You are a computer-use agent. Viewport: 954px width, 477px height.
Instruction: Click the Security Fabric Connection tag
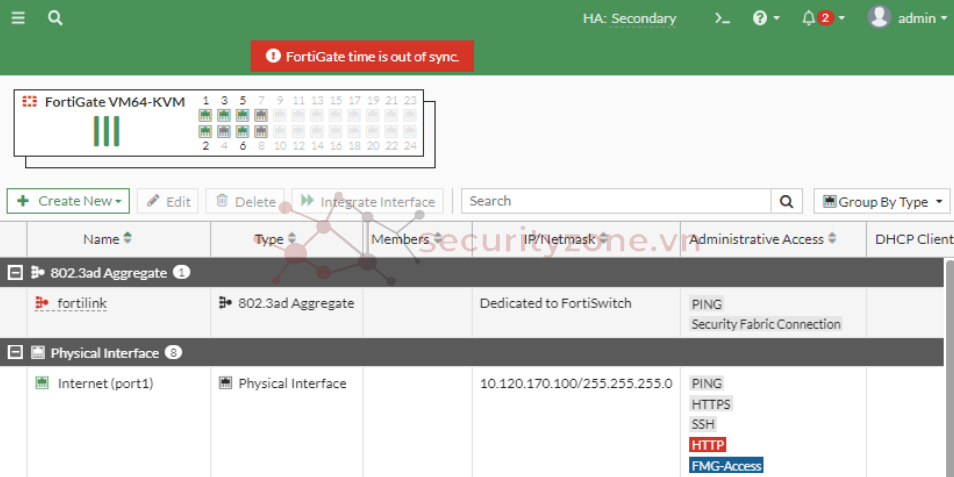coord(765,324)
